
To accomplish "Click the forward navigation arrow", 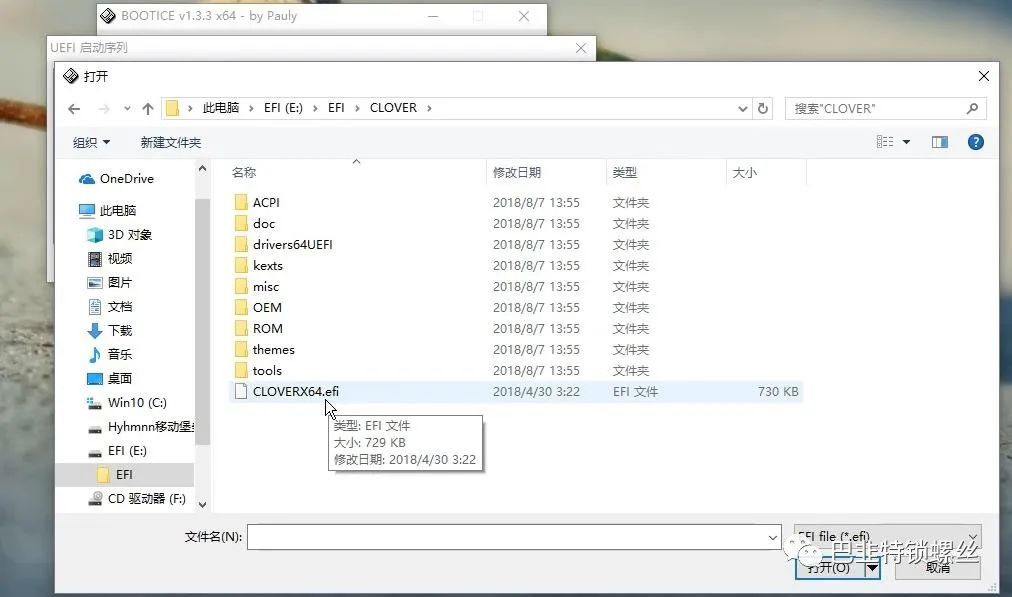I will click(x=103, y=108).
